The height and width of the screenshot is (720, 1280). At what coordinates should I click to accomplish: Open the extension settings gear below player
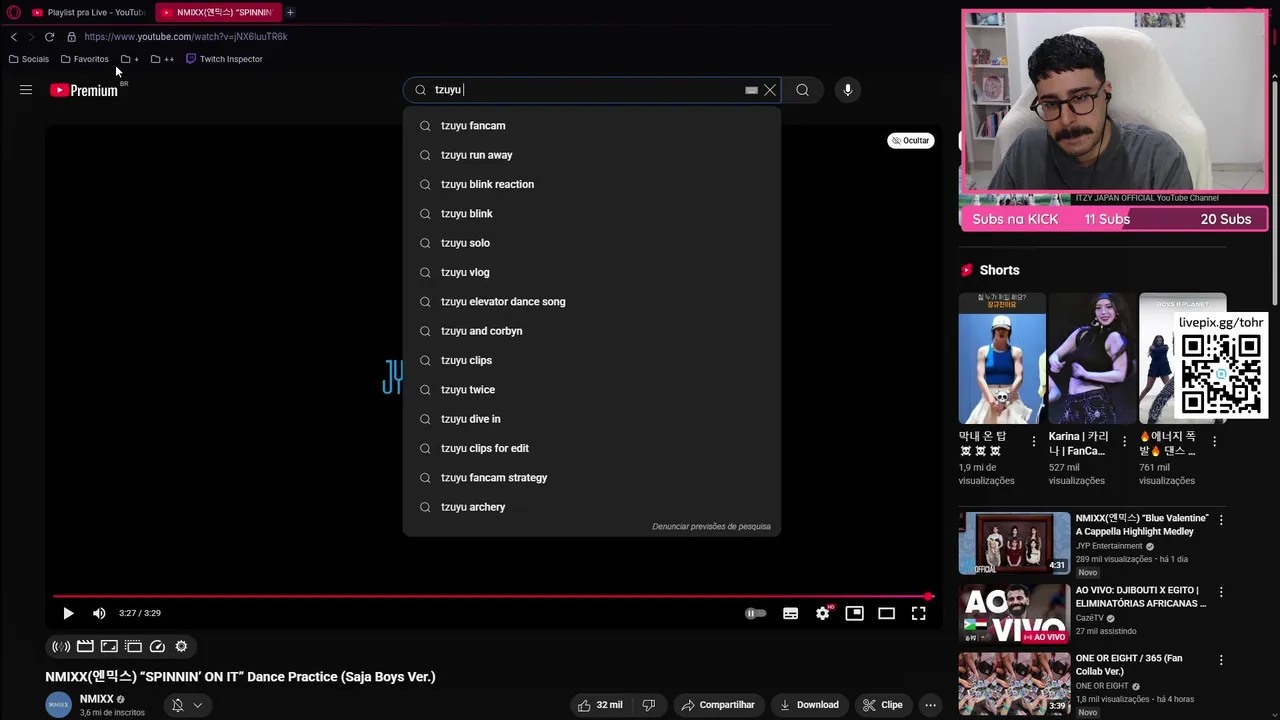(181, 646)
